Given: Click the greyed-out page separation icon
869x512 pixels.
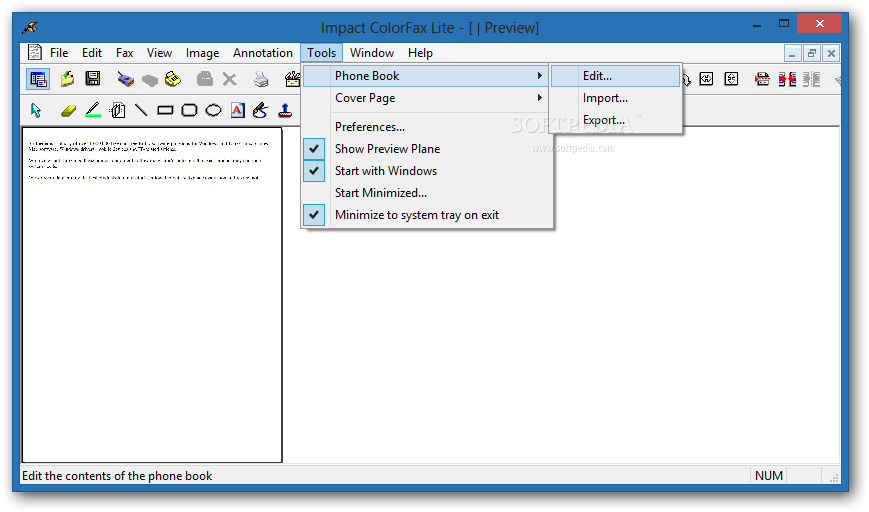Looking at the screenshot, I should tap(811, 79).
